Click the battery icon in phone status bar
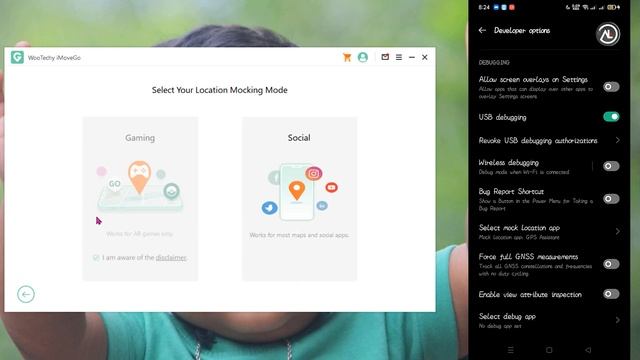The image size is (640, 360). (612, 7)
